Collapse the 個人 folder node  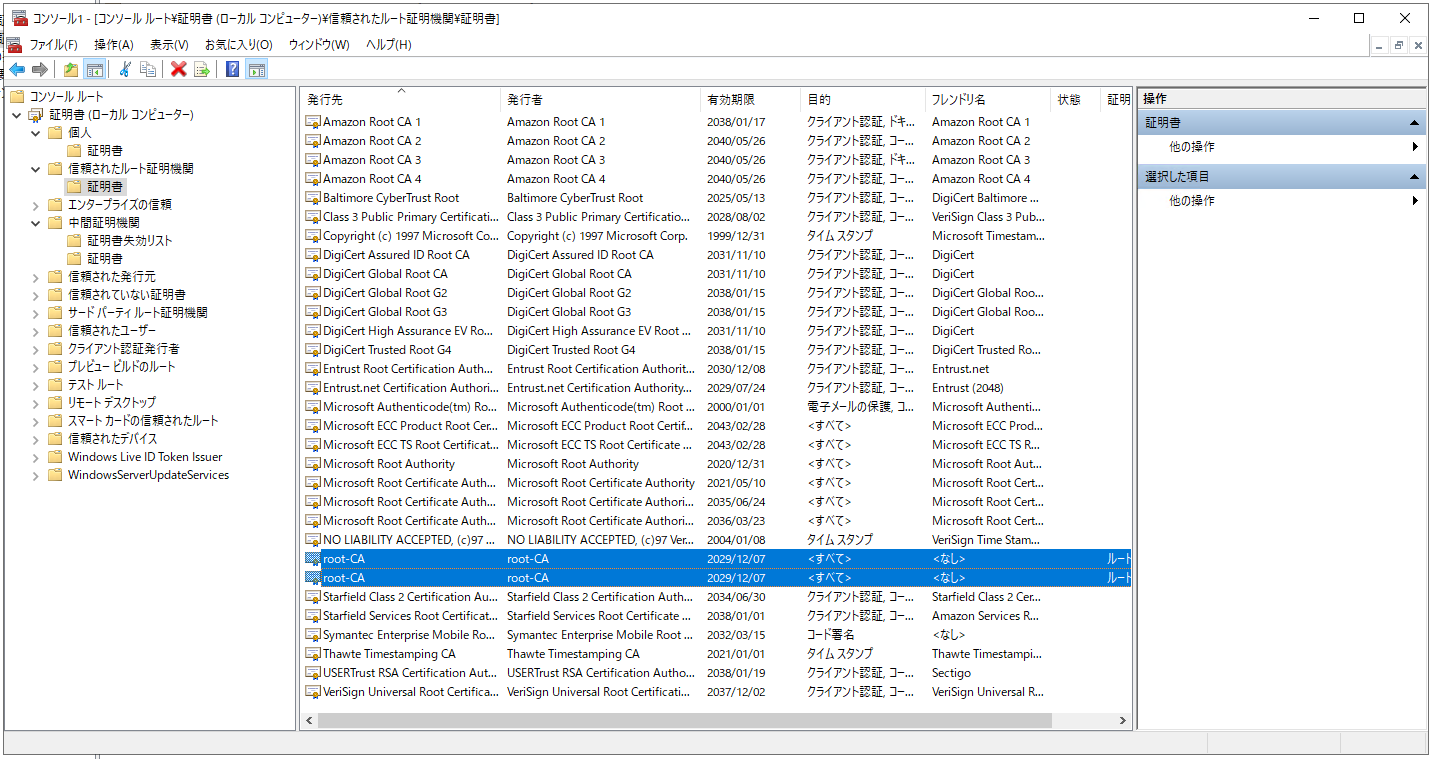tap(36, 133)
